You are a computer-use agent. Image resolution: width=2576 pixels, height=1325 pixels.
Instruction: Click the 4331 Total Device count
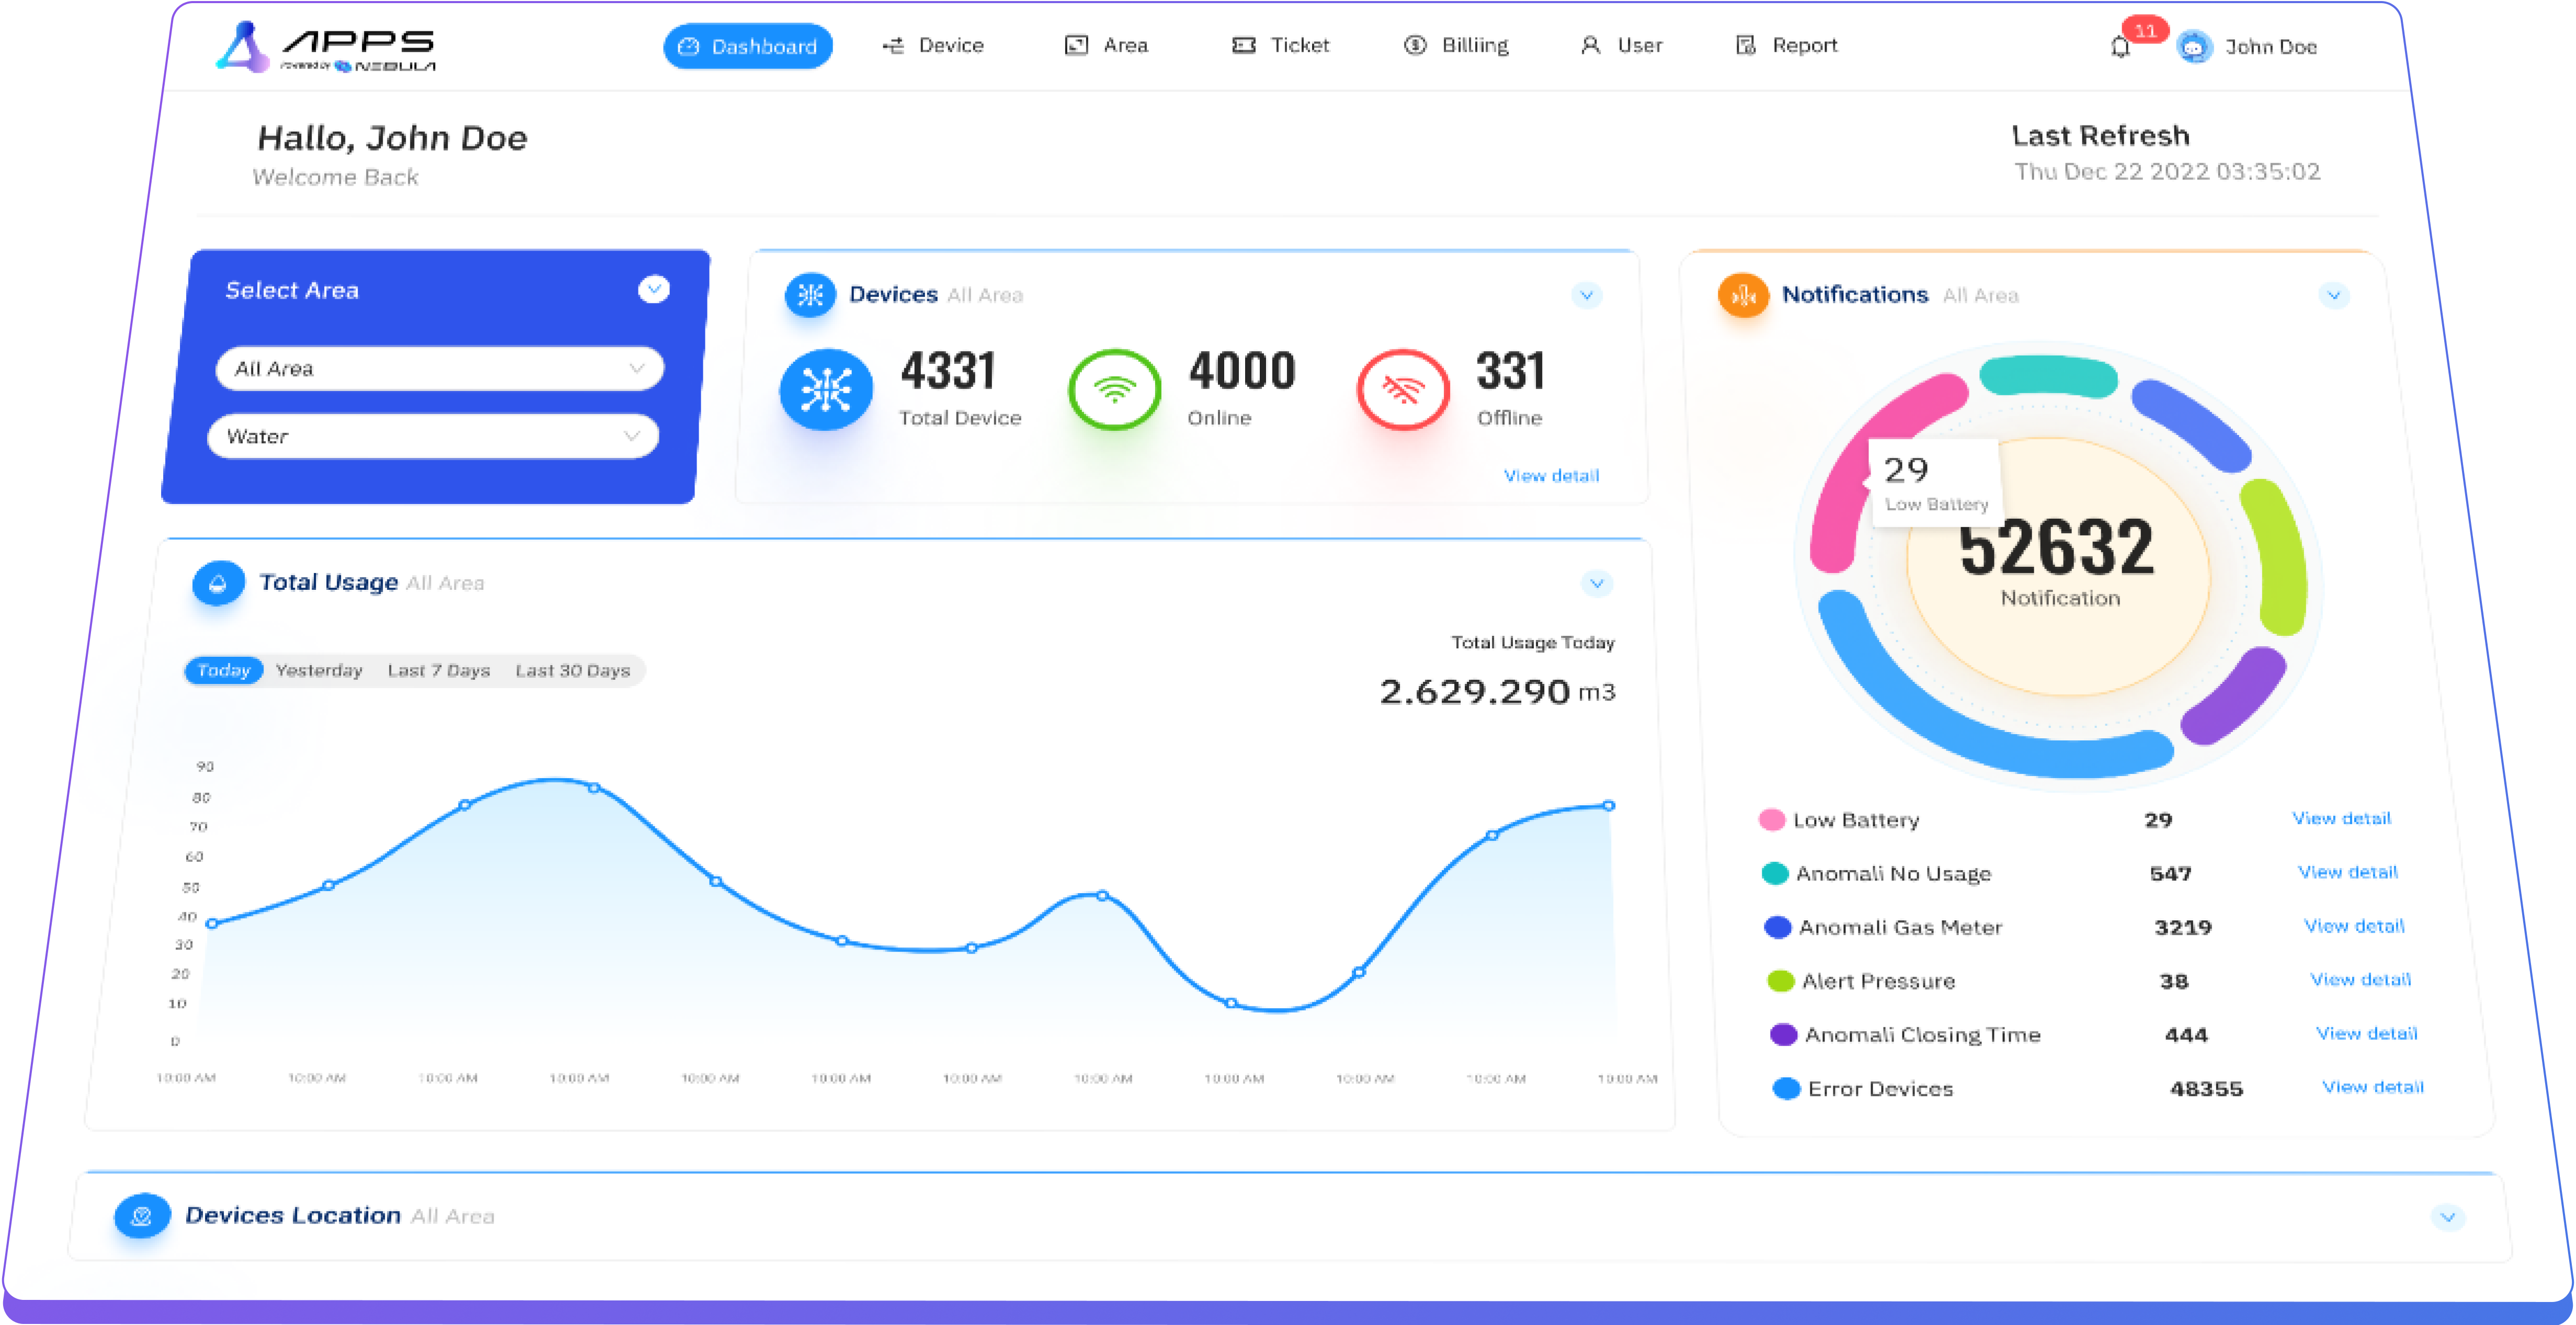948,371
